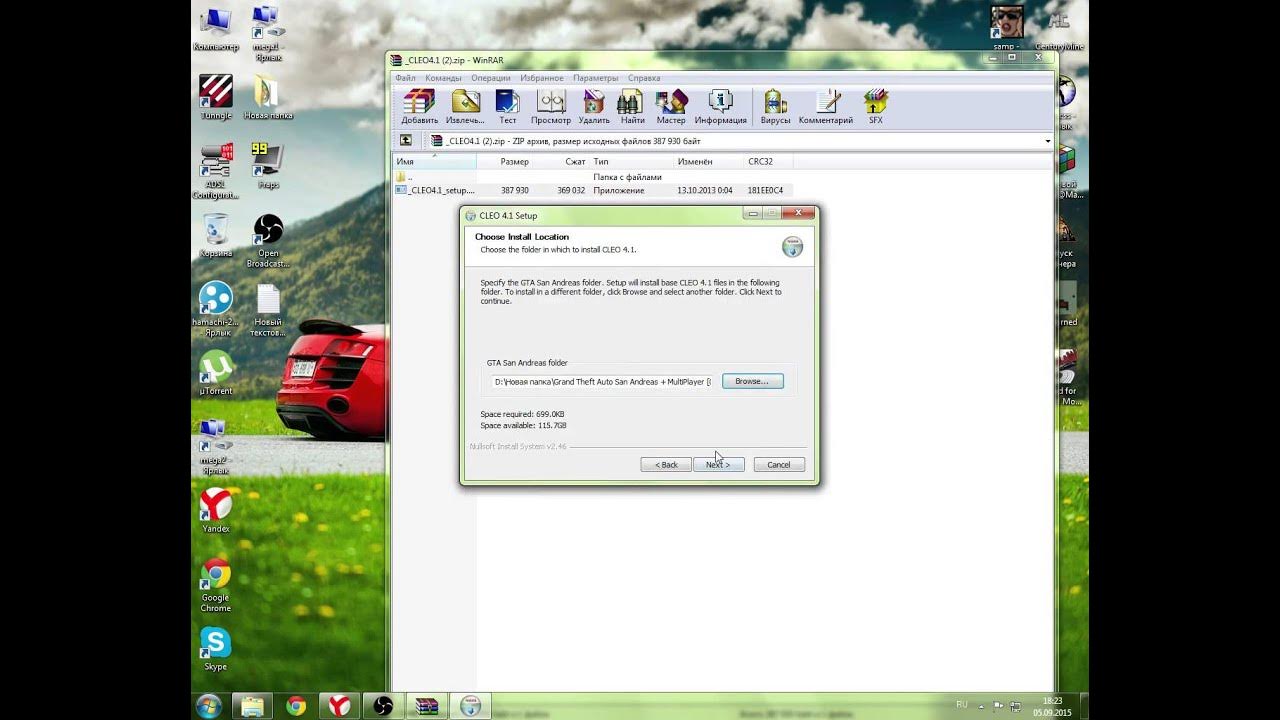Open the Избранное menu
This screenshot has width=1280, height=720.
coord(543,78)
